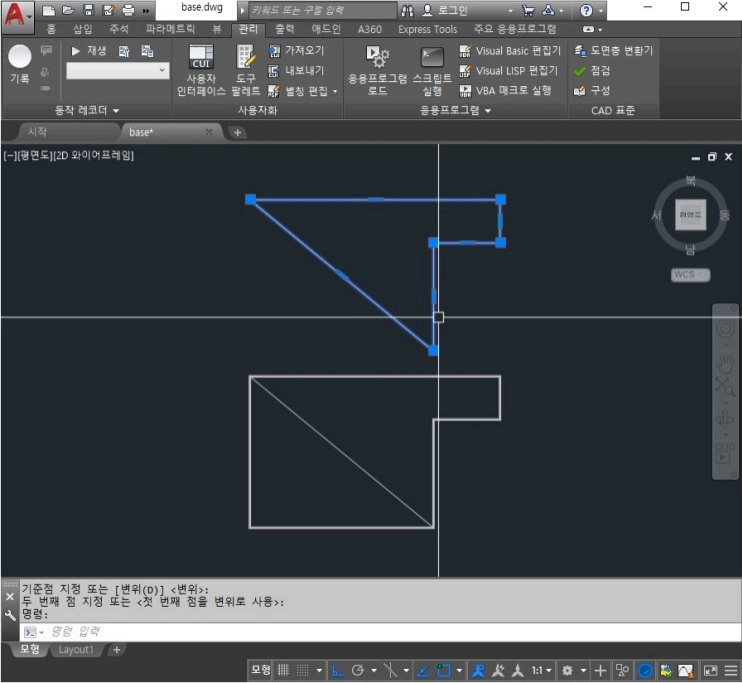Click the Open file folder icon
Screen dimensions: 742x683
point(68,10)
